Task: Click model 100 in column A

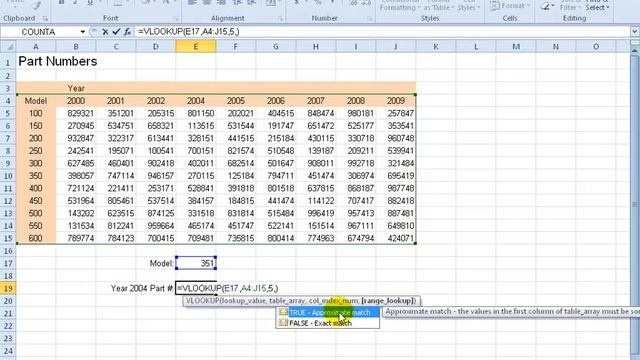Action: click(x=36, y=113)
